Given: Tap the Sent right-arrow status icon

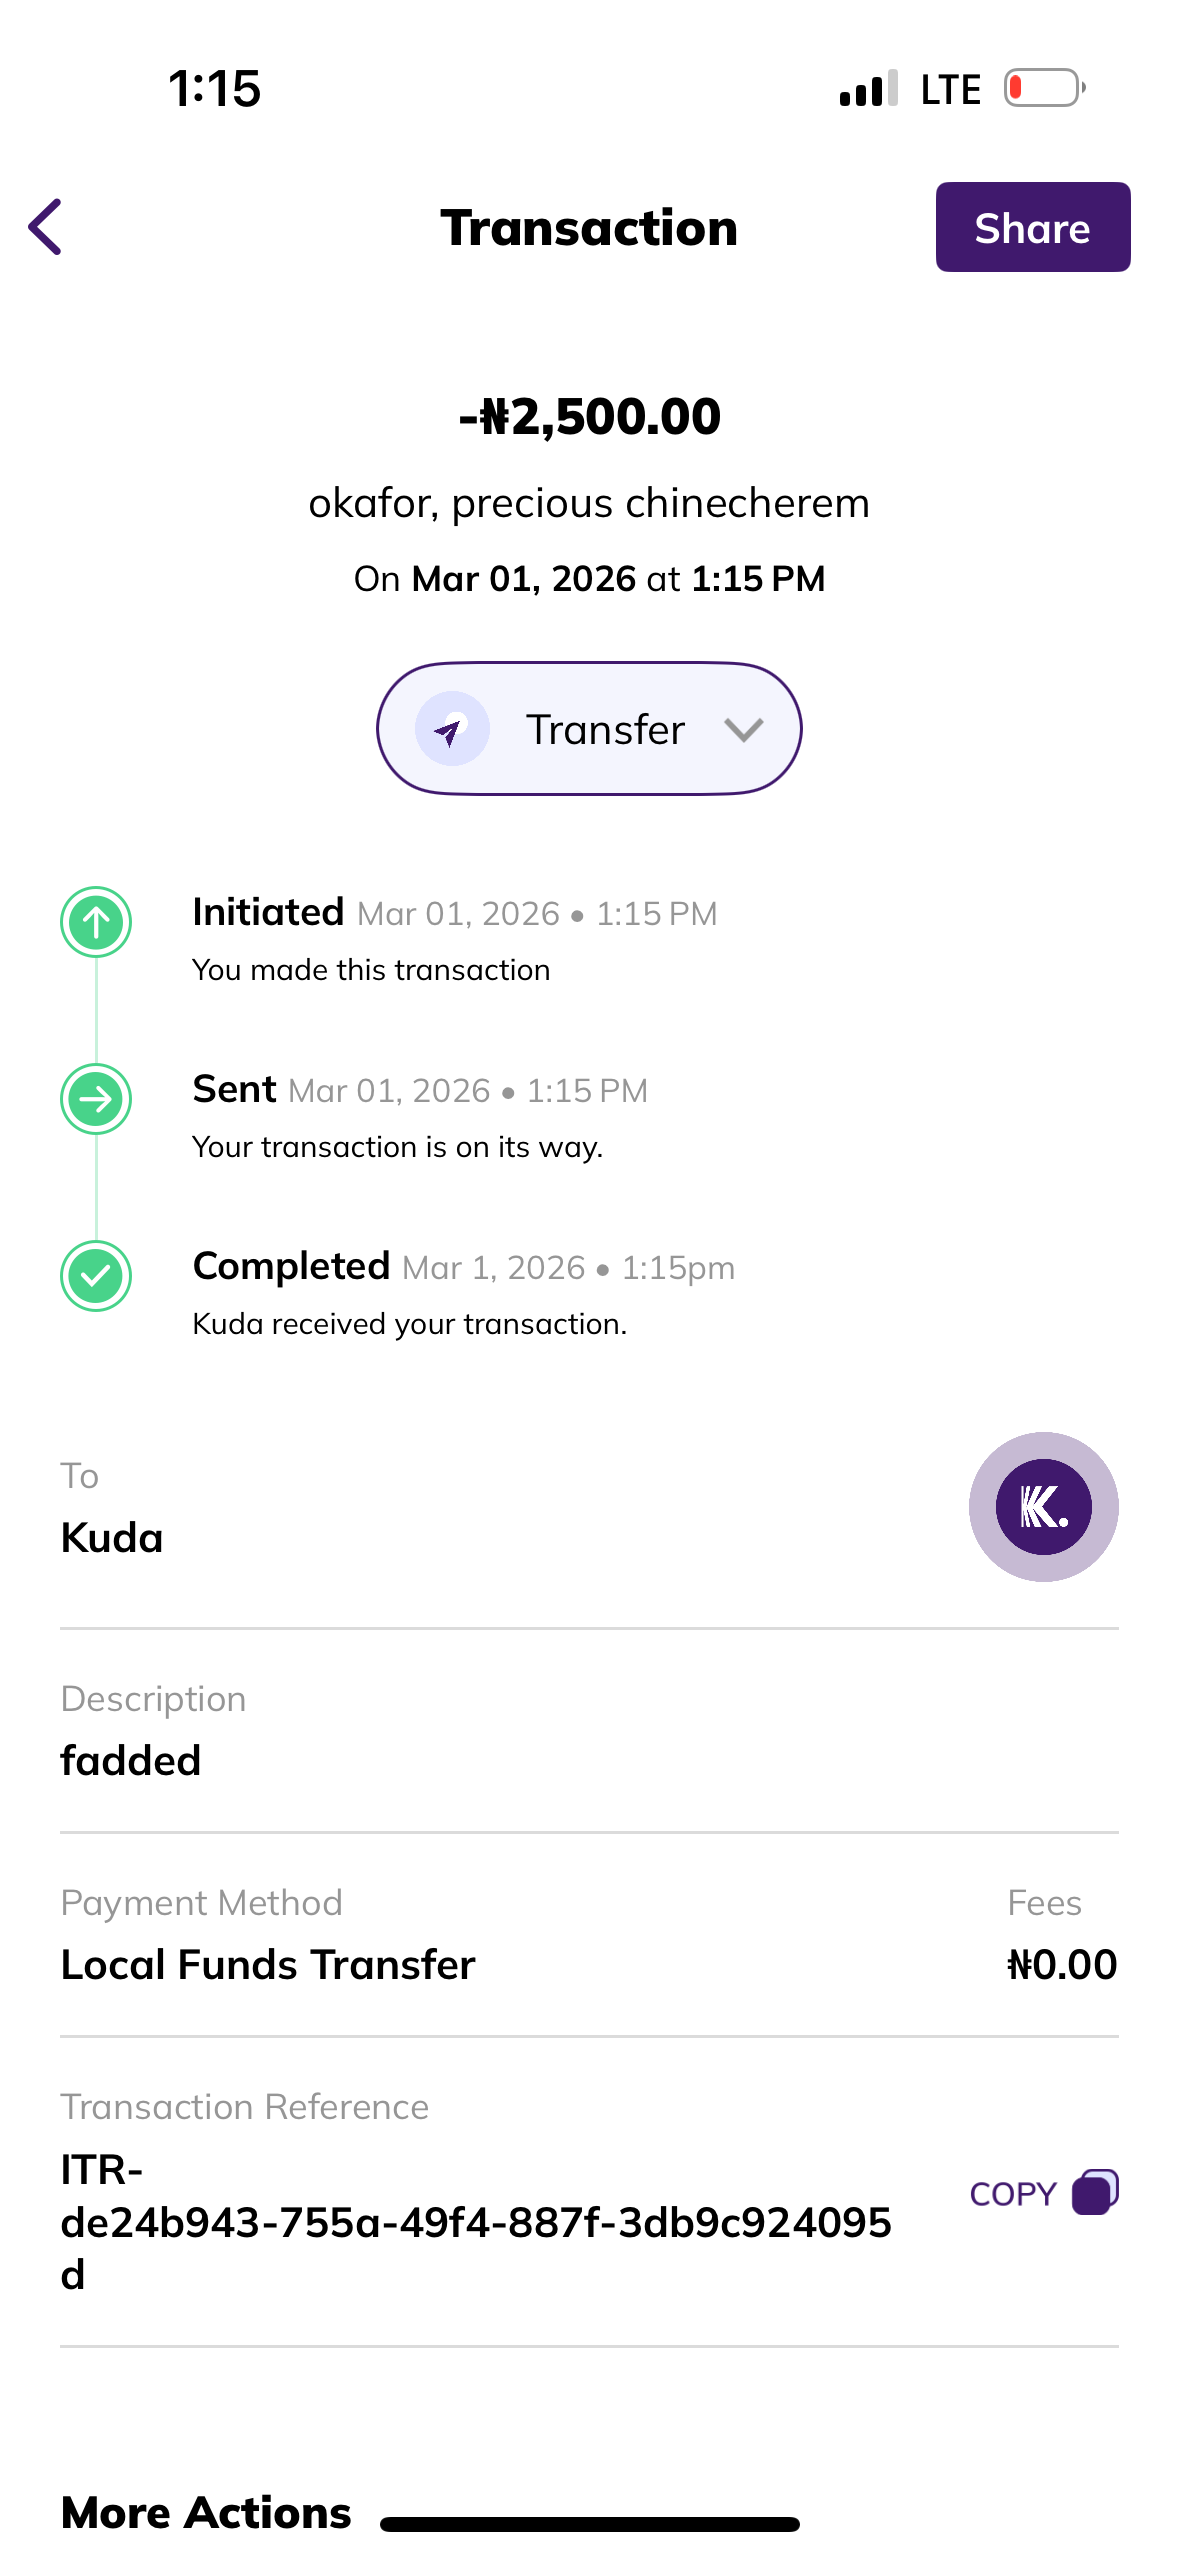Looking at the screenshot, I should pyautogui.click(x=96, y=1099).
